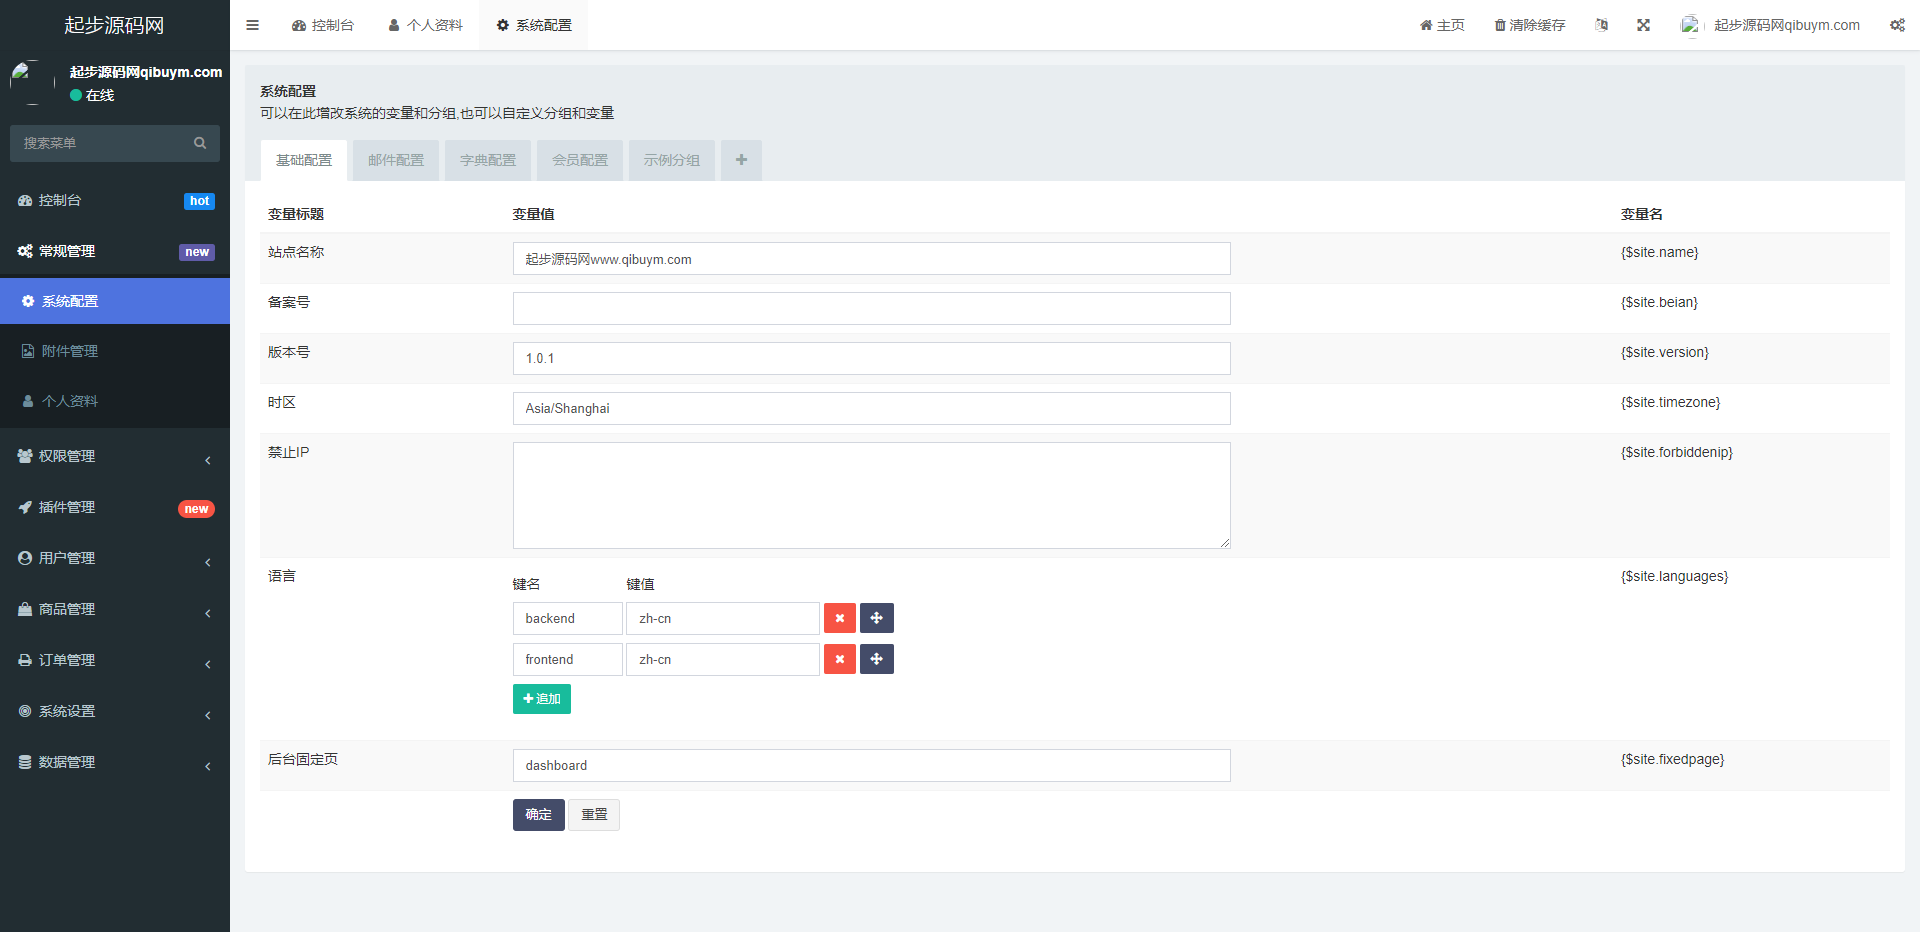1920x932 pixels.
Task: Switch to the 示例分组 tab
Action: (672, 160)
